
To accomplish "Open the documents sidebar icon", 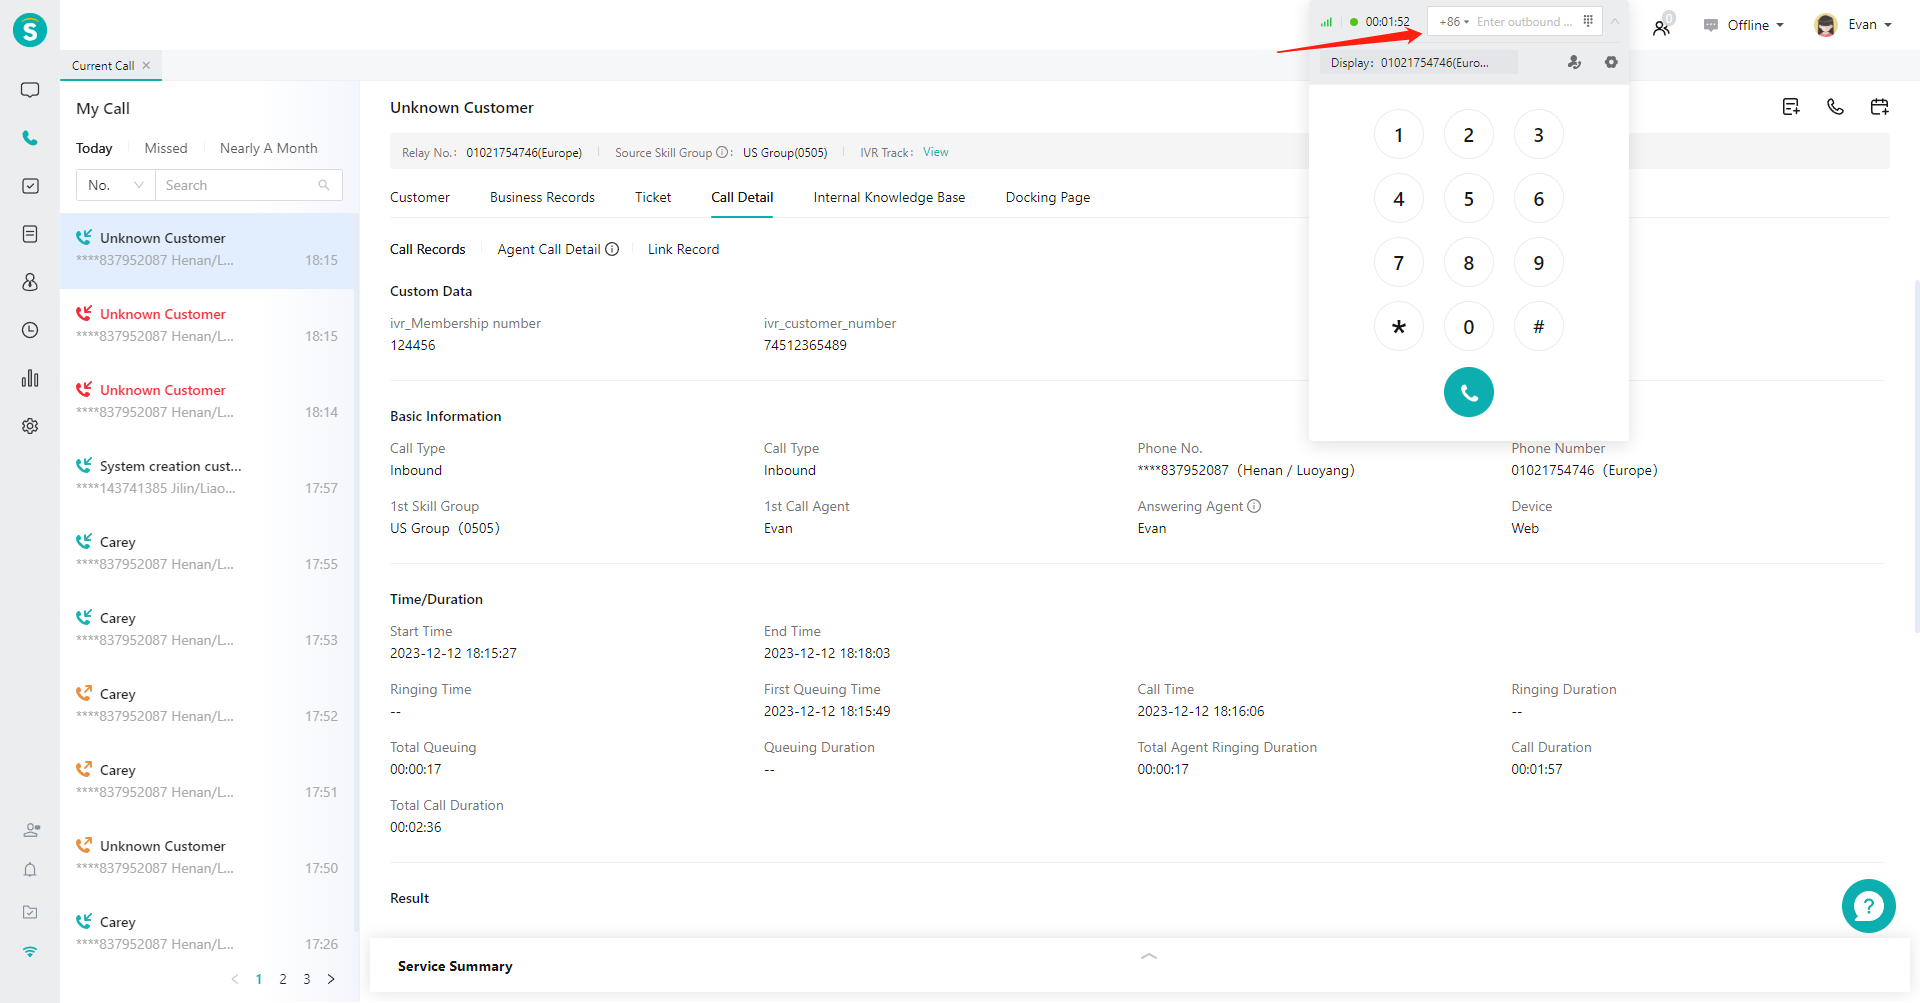I will [30, 234].
